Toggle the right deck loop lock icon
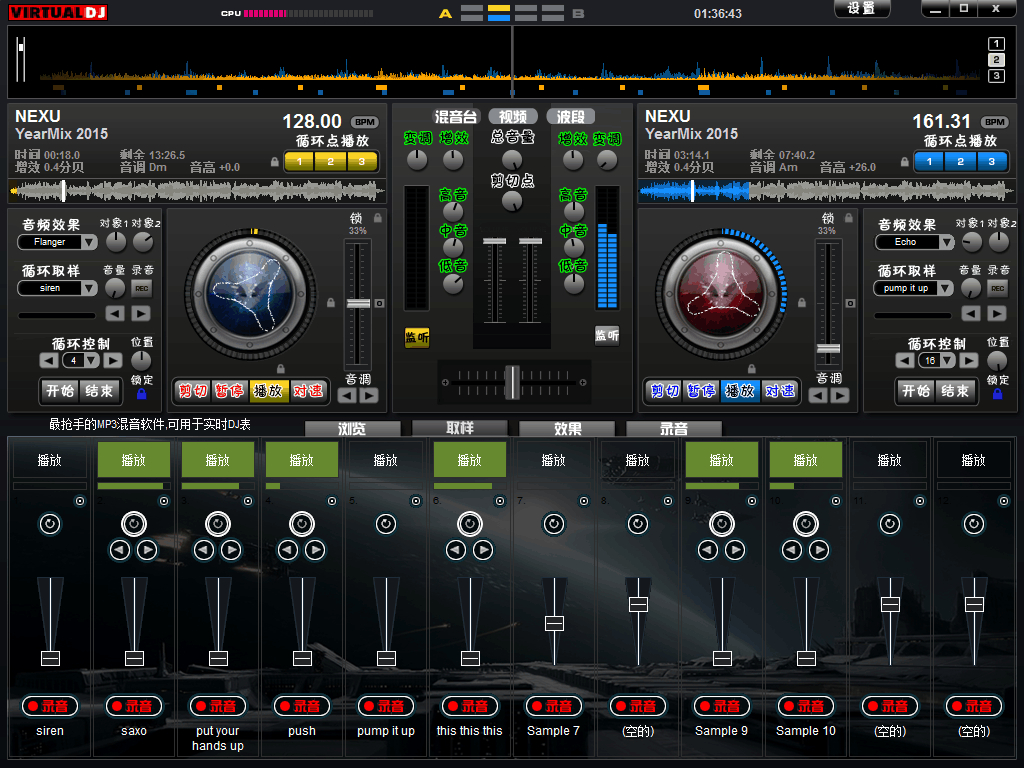The image size is (1024, 768). pos(997,394)
